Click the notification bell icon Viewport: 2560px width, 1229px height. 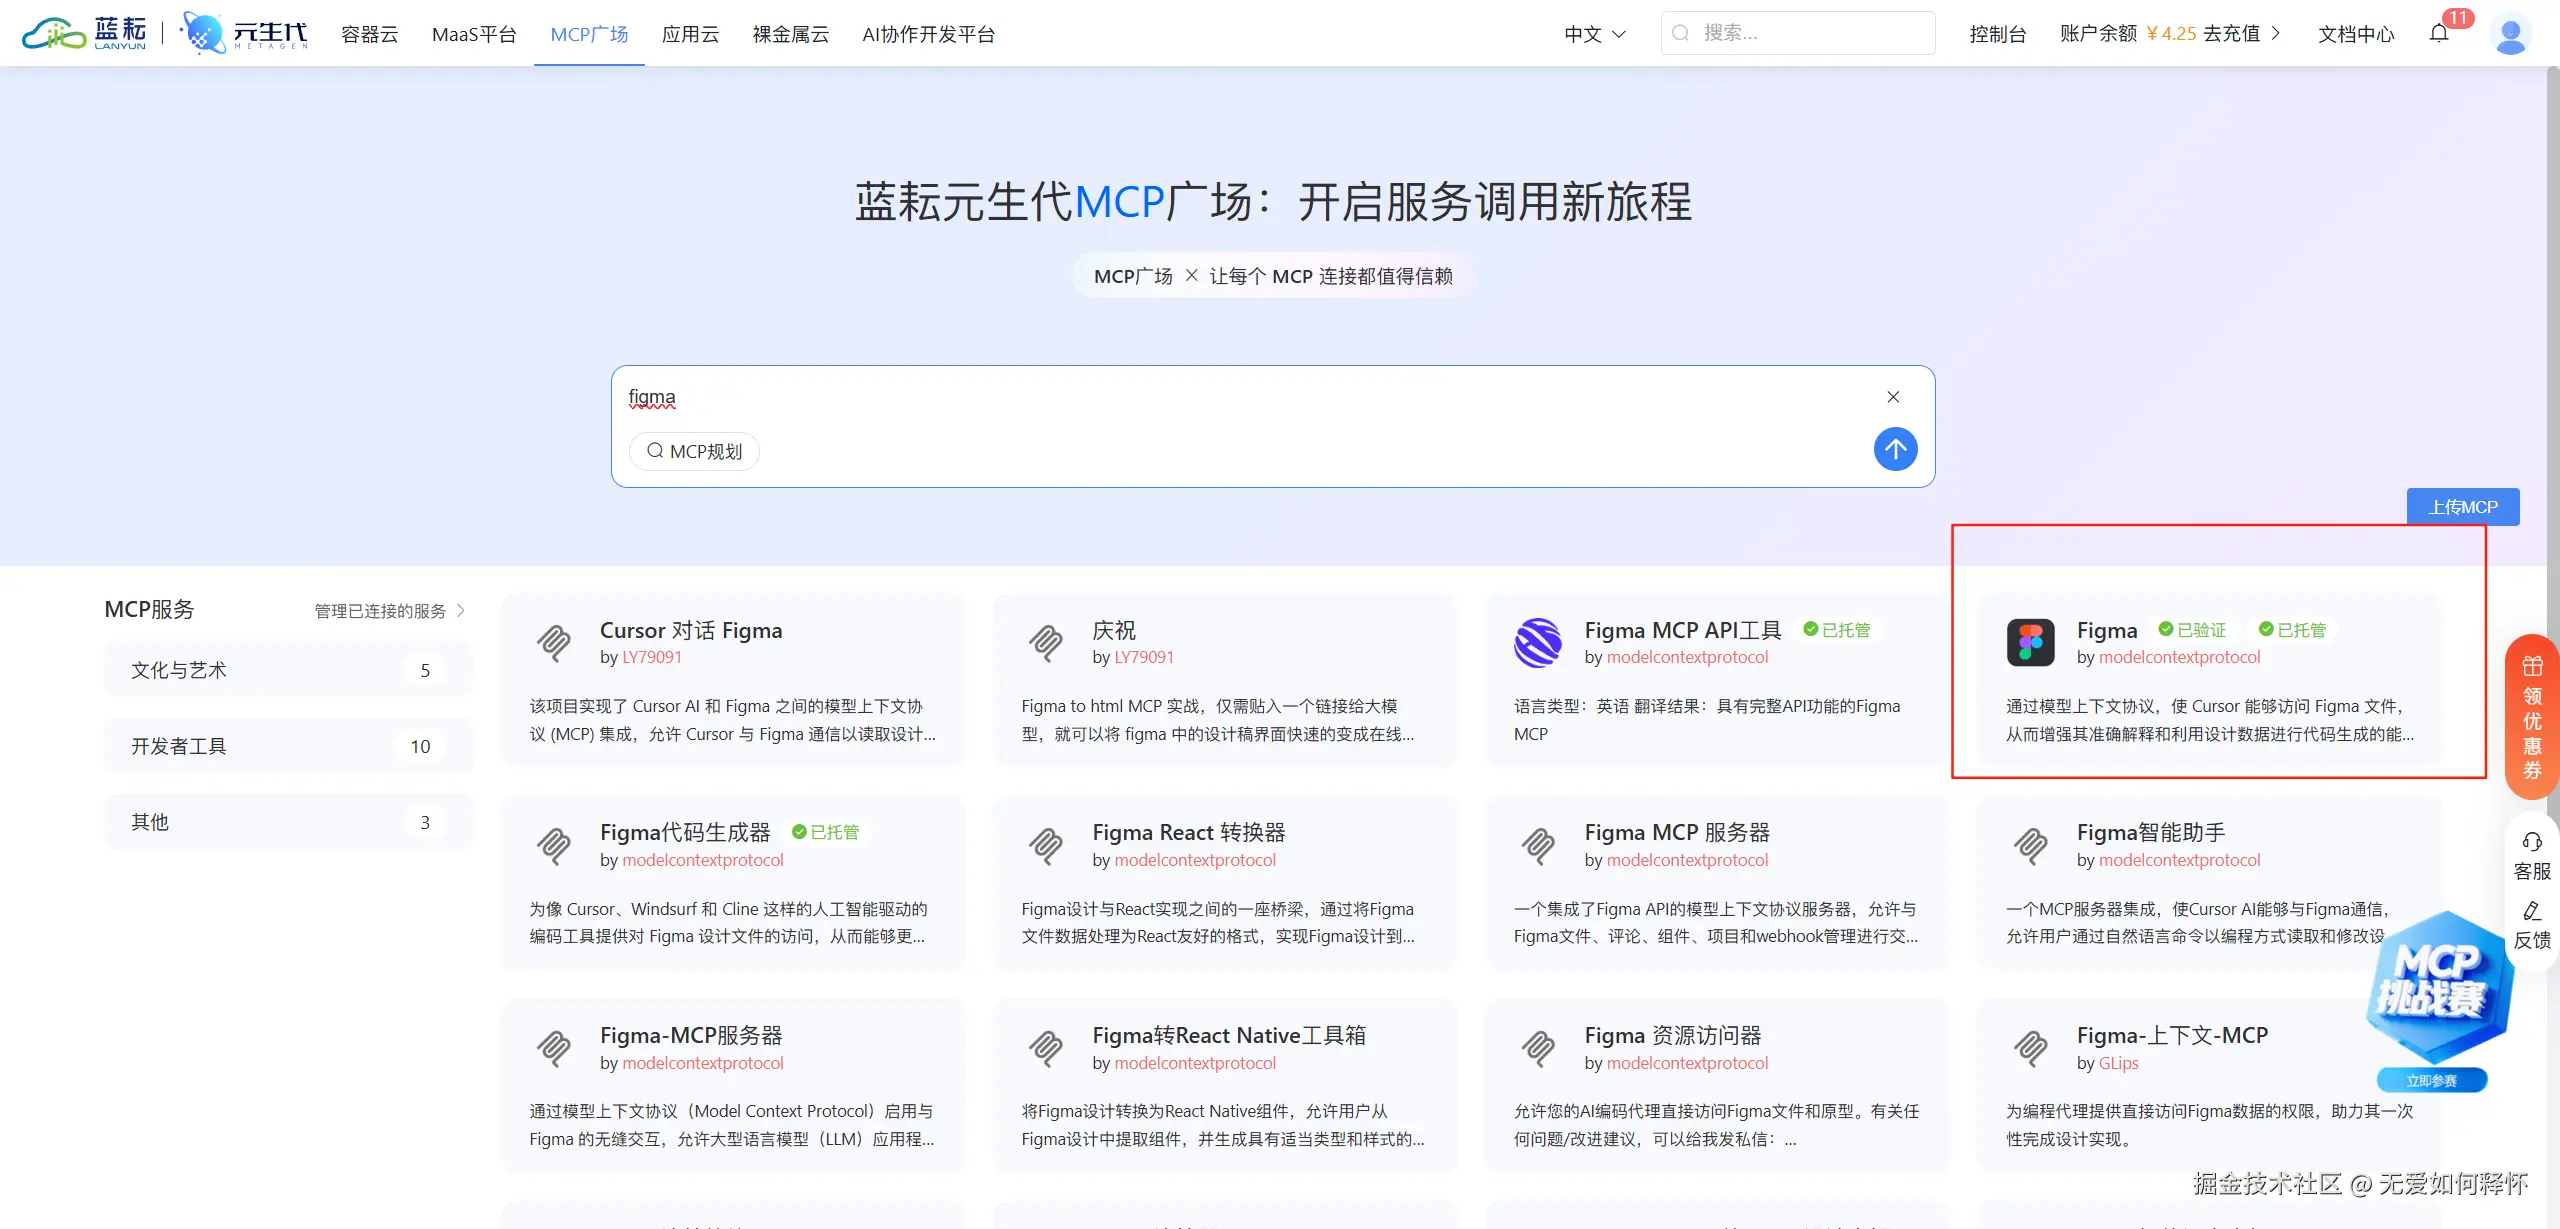[2439, 34]
